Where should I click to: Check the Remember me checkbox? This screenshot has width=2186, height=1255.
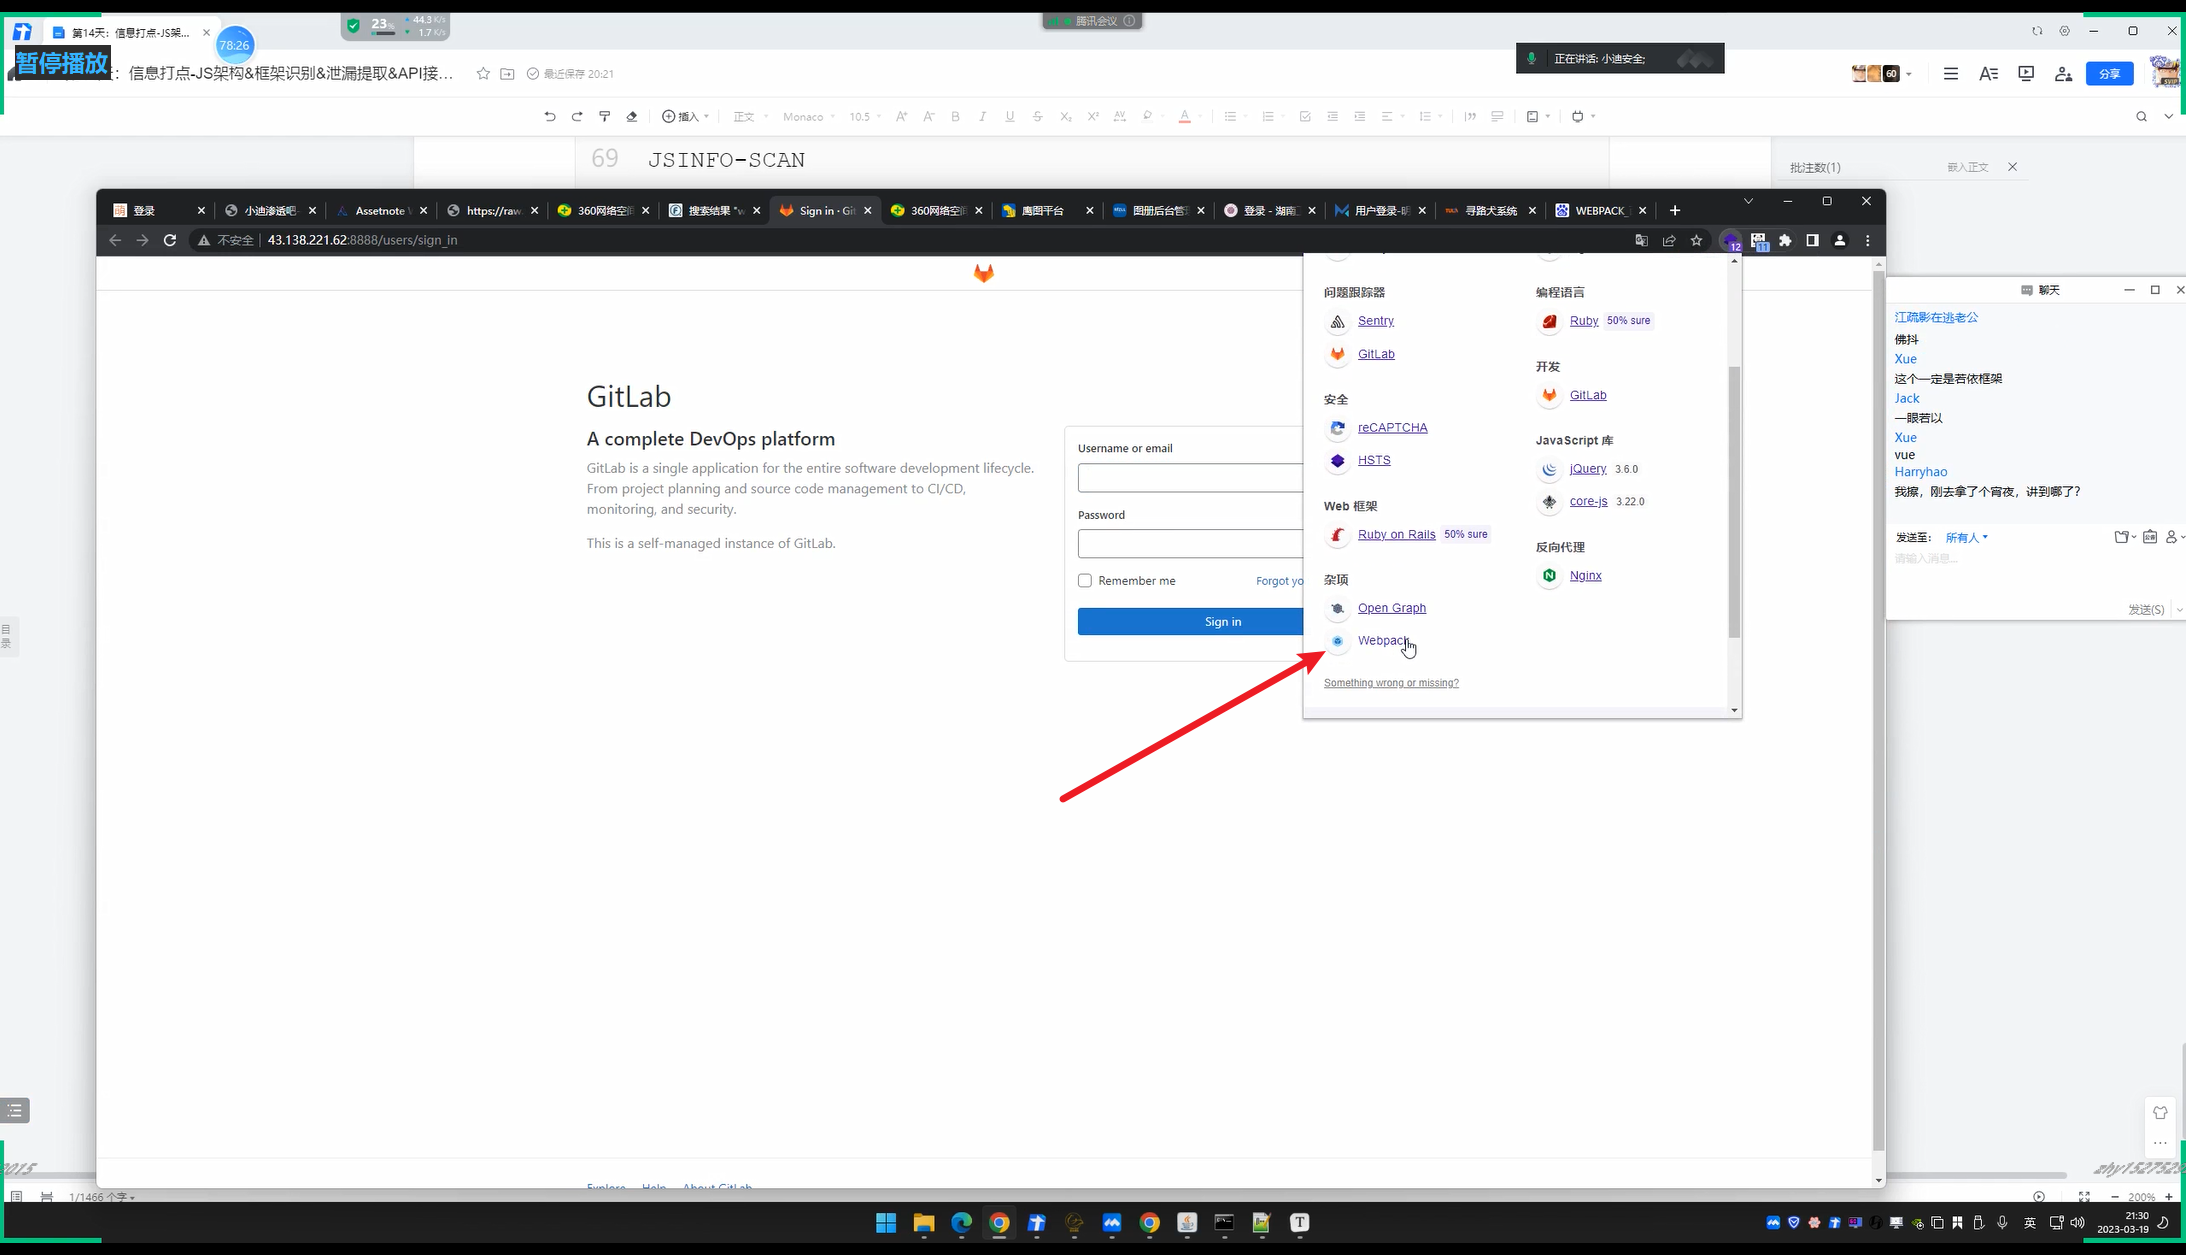pos(1085,581)
